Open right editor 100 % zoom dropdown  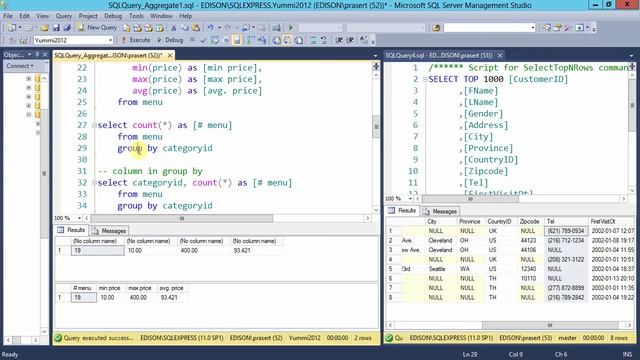pos(410,199)
